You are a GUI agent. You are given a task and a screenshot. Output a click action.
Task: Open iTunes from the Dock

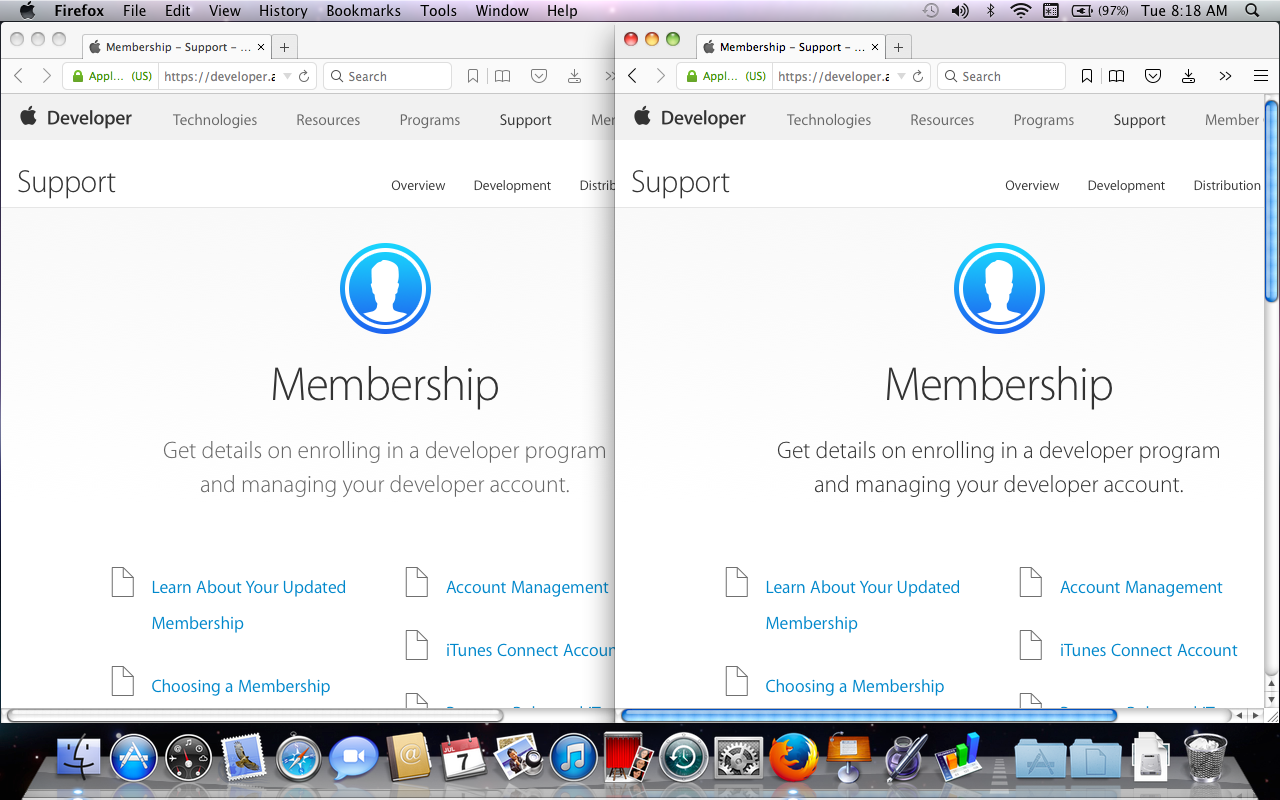pyautogui.click(x=573, y=758)
